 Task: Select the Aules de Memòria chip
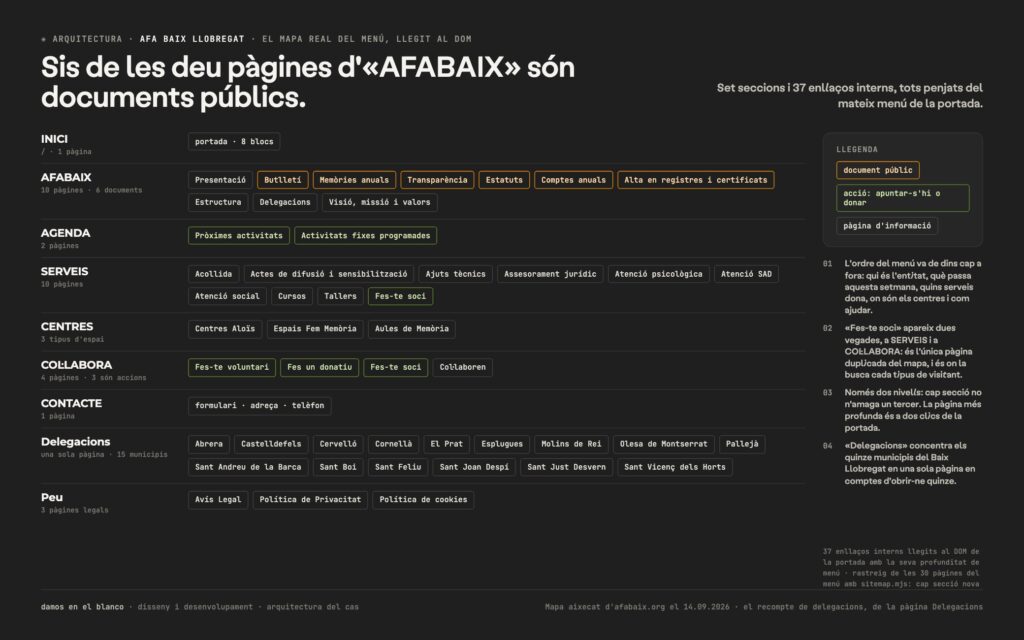[411, 329]
